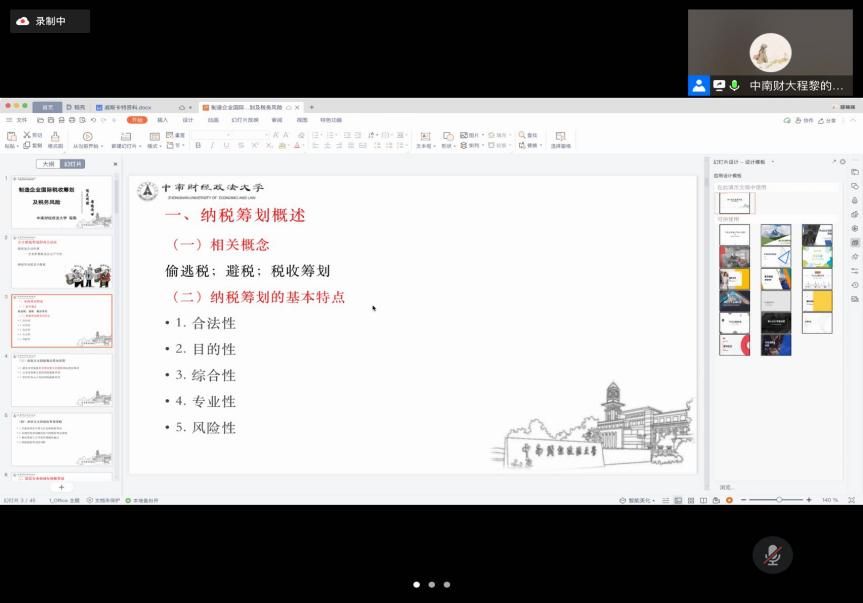Screen dimensions: 863x603
Task: Open the Design (设计) ribbon tab
Action: pos(188,120)
